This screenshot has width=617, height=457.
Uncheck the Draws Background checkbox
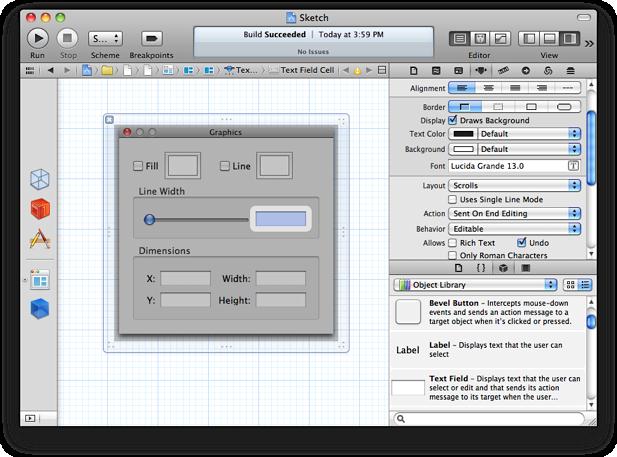pyautogui.click(x=453, y=120)
